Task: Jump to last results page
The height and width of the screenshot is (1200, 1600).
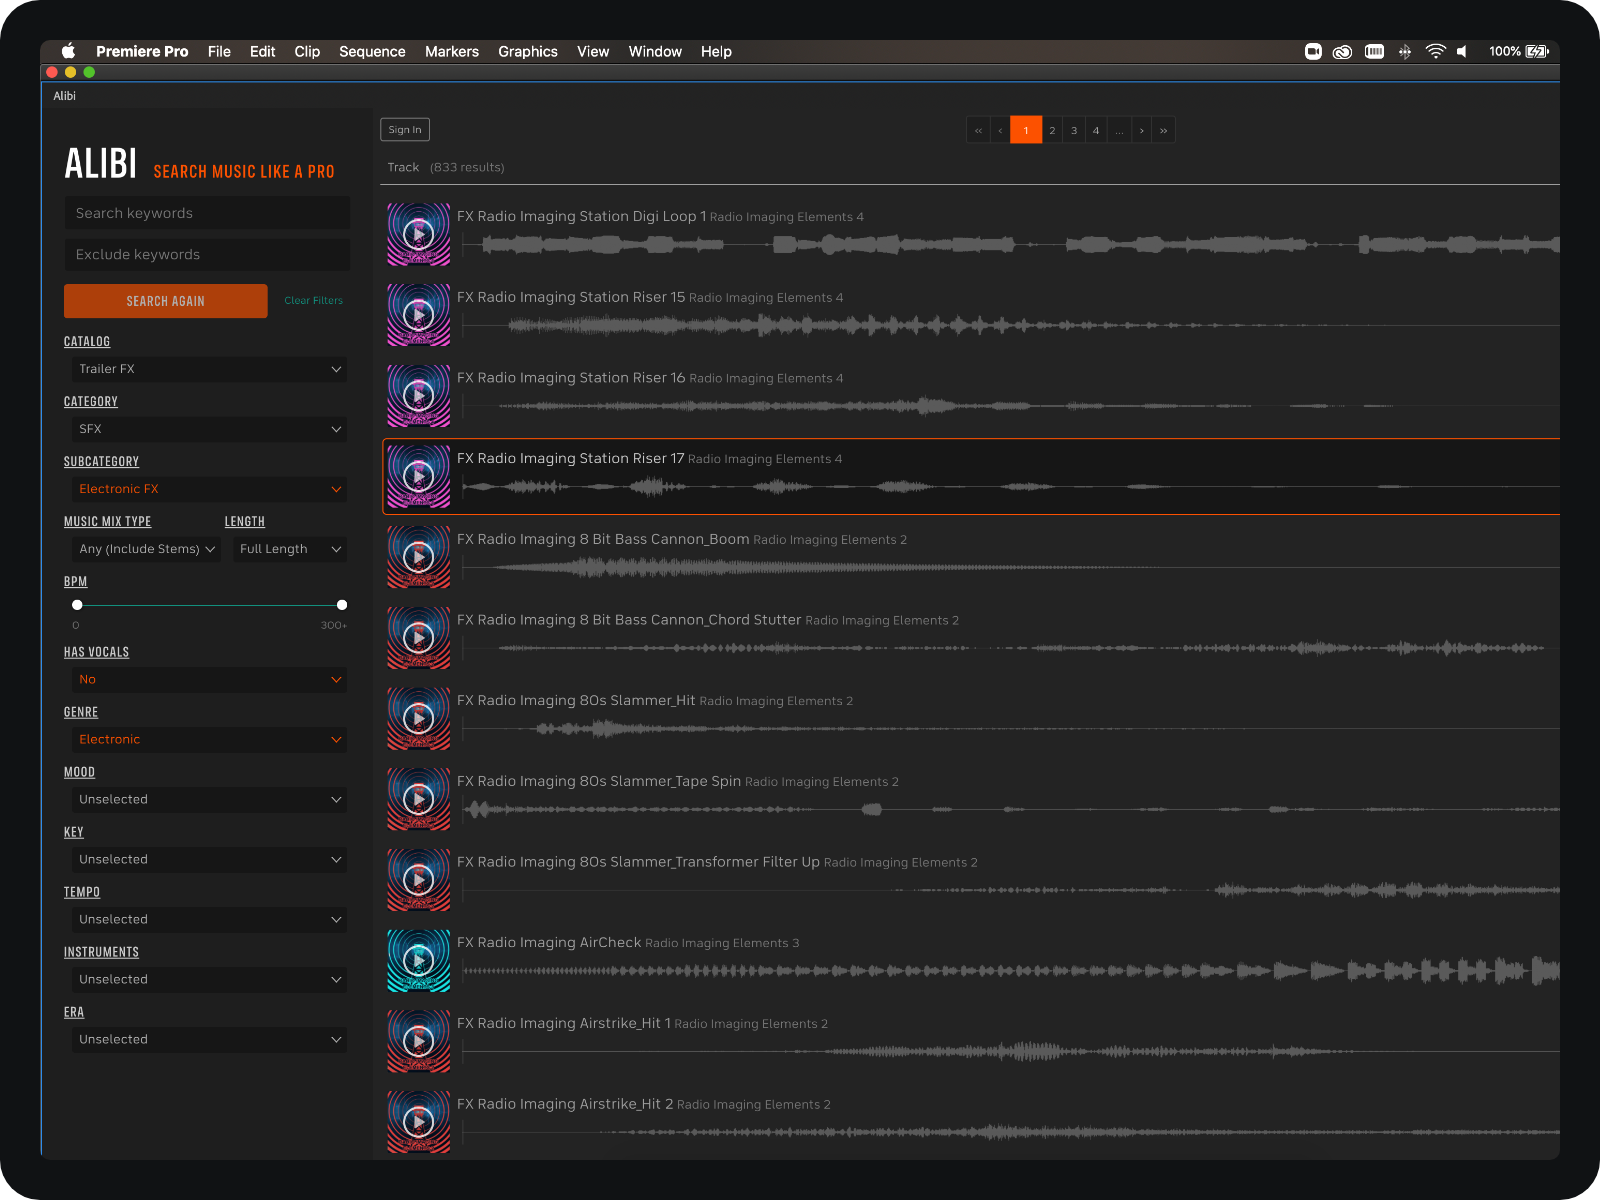Action: click(x=1164, y=130)
